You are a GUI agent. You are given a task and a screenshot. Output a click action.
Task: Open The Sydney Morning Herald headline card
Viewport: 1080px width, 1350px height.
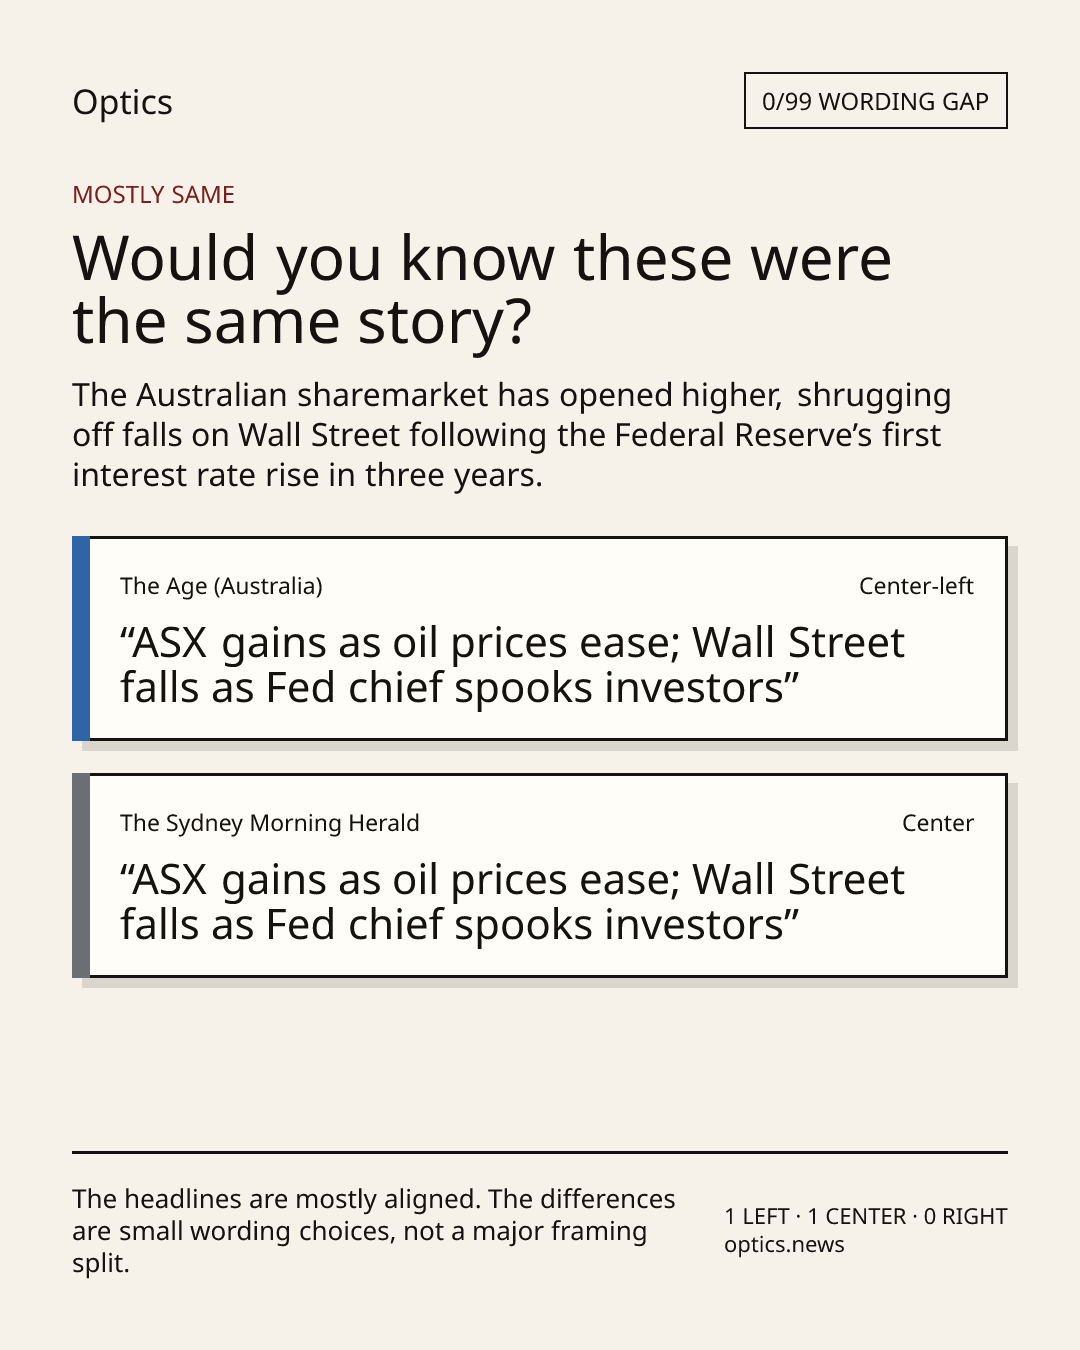pyautogui.click(x=539, y=876)
